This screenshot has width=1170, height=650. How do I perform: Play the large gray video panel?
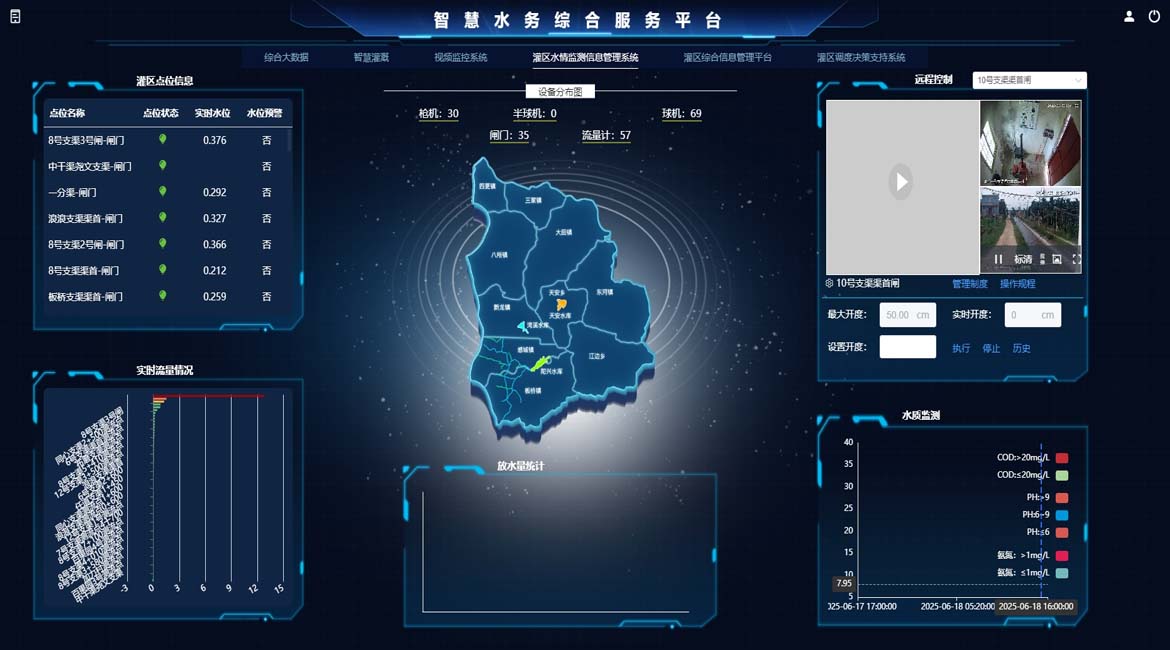point(901,182)
